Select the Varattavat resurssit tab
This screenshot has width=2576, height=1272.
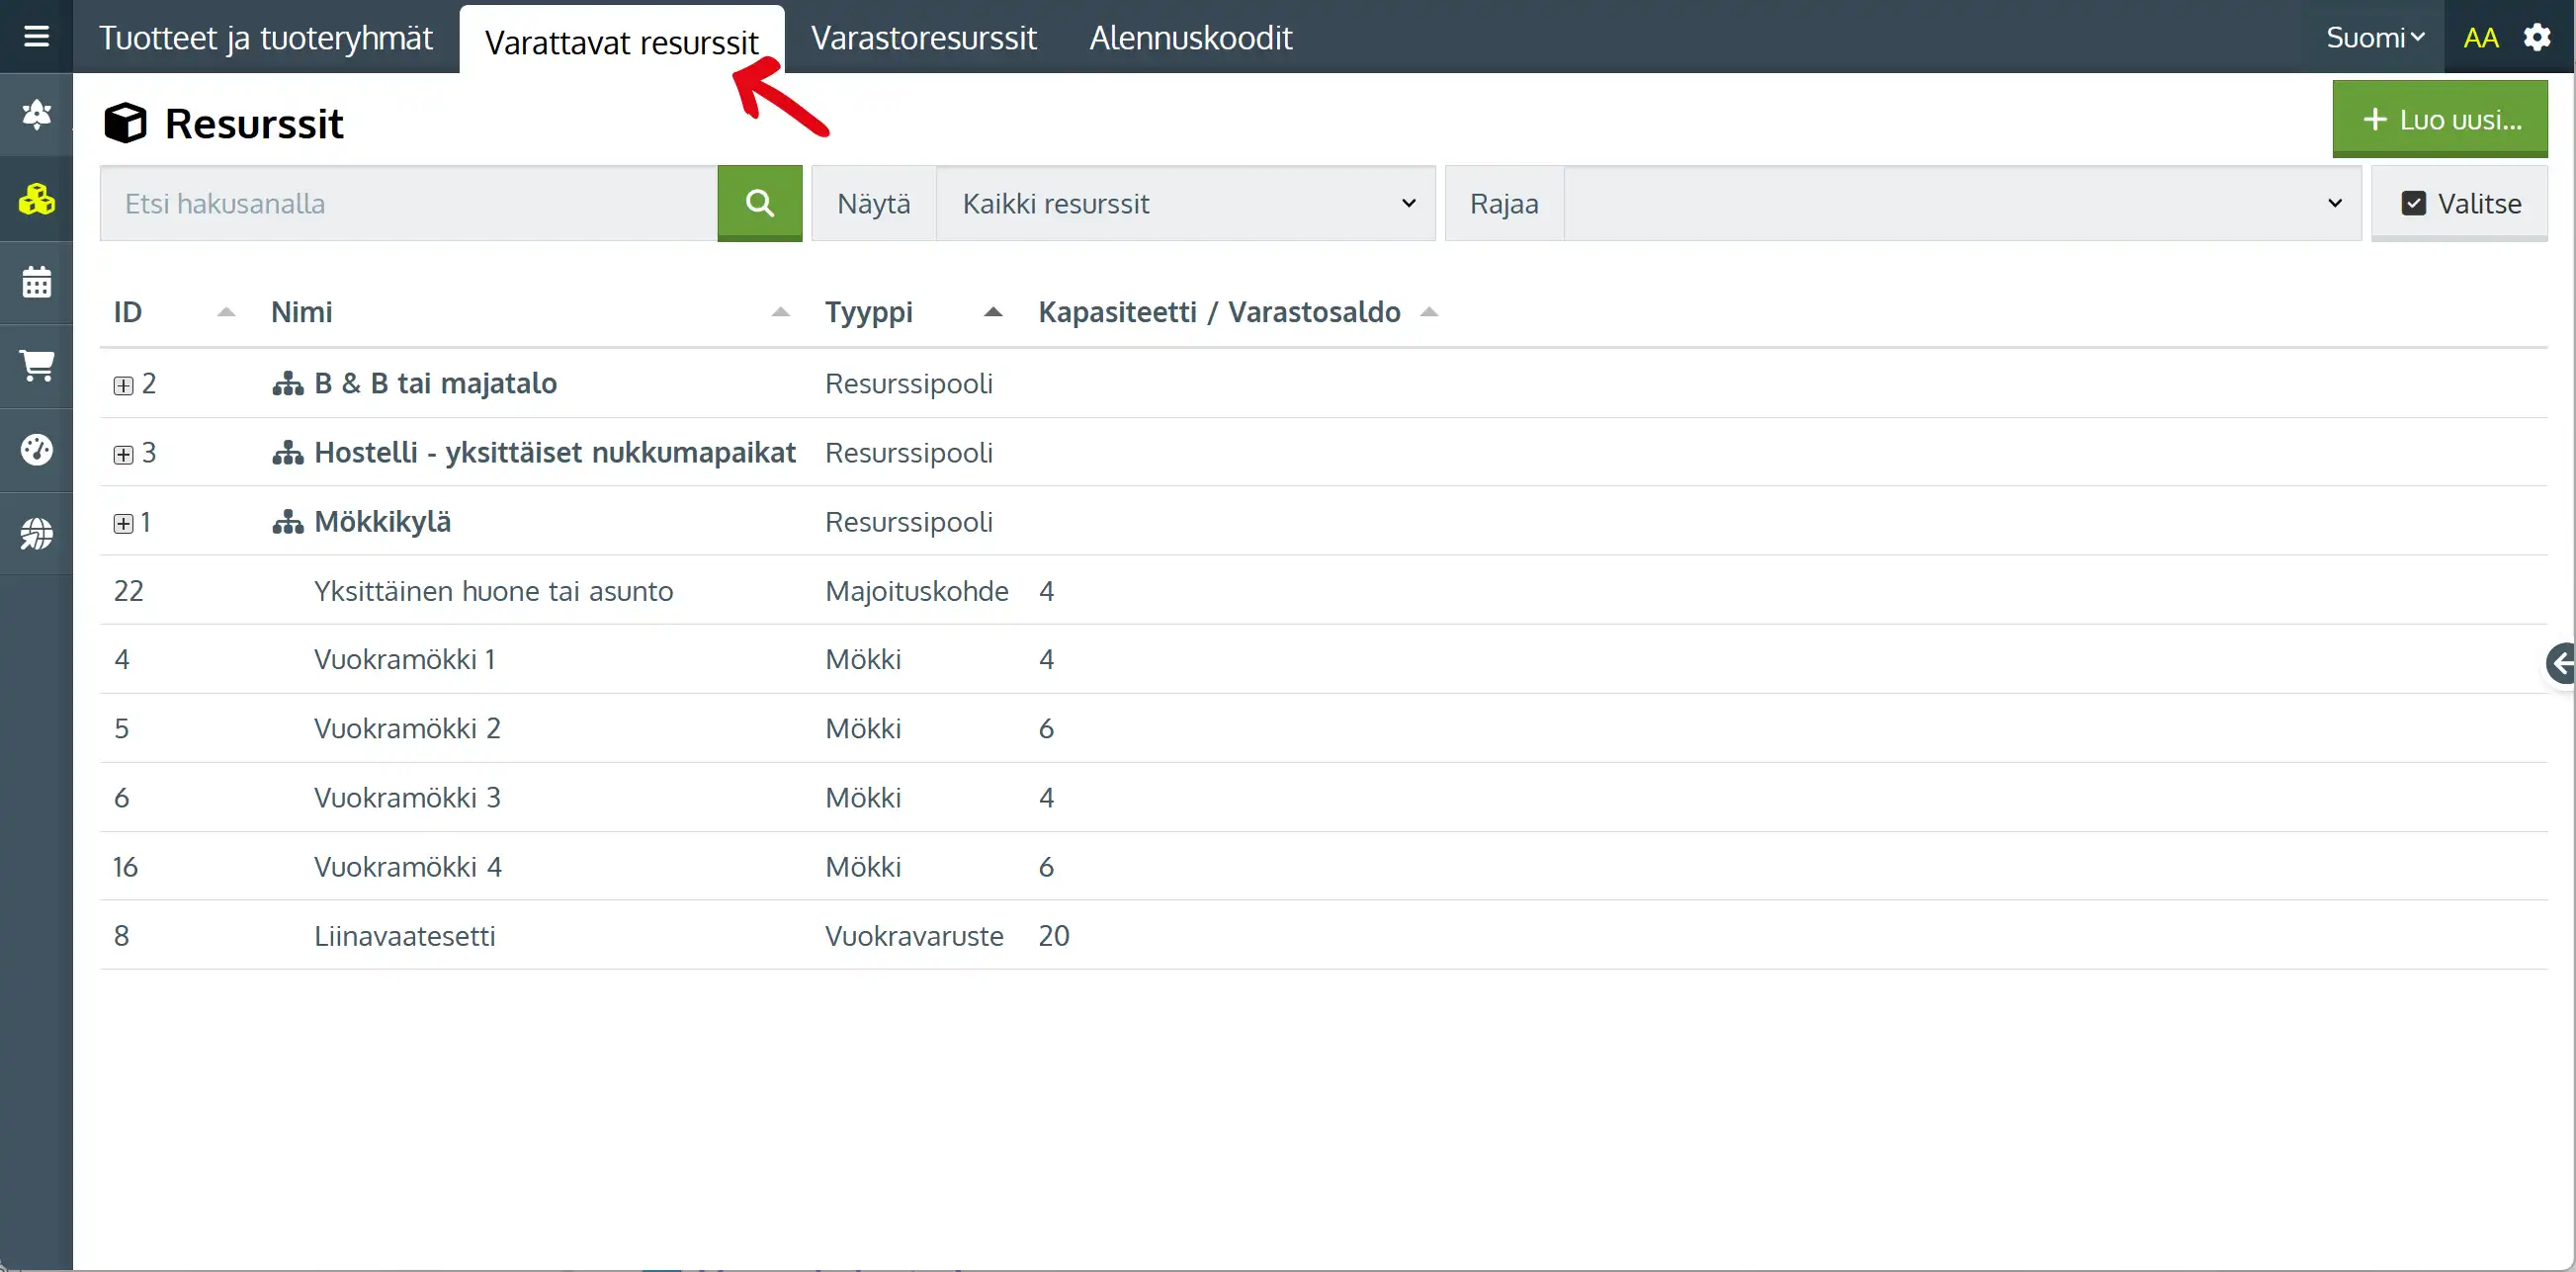tap(621, 41)
